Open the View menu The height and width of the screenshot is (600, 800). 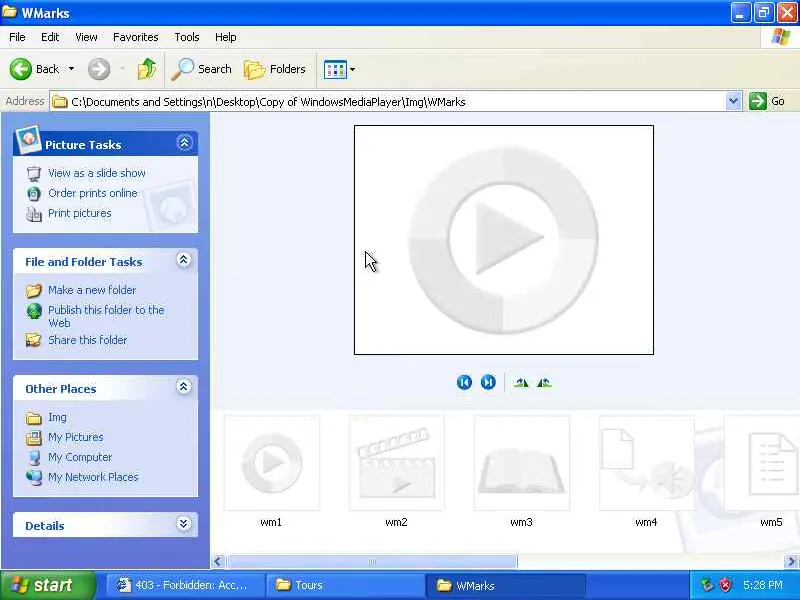[86, 37]
